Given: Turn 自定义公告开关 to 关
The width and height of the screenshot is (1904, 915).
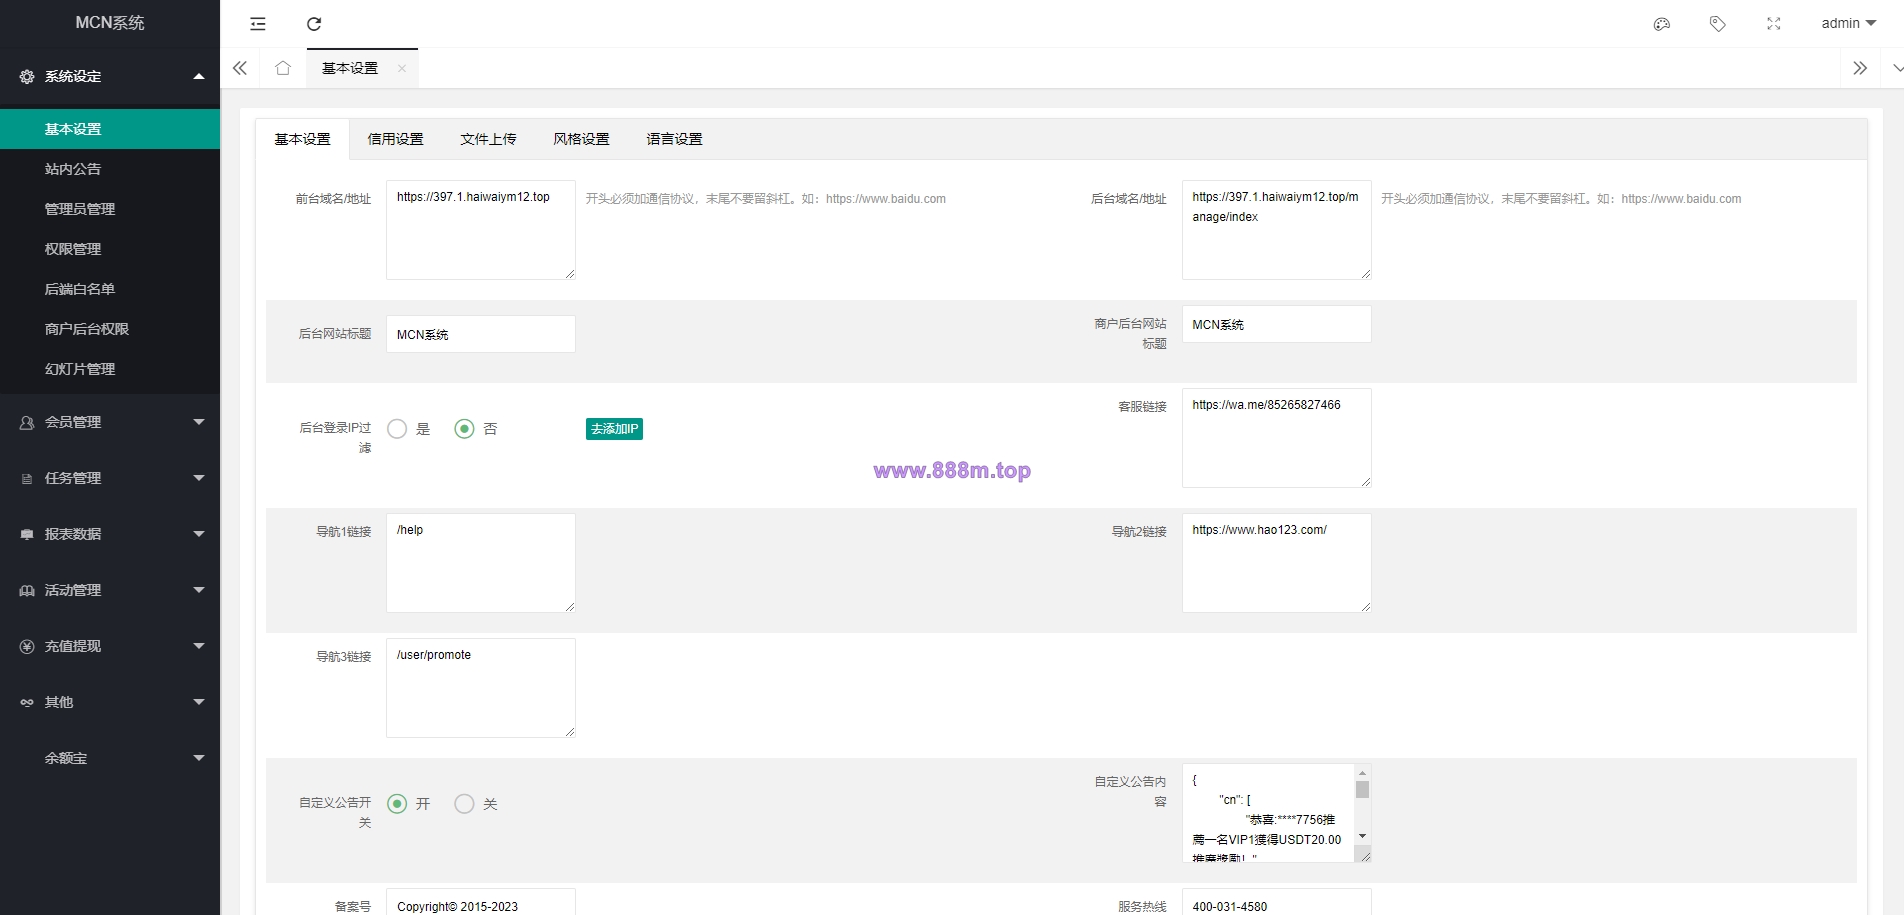Looking at the screenshot, I should point(464,804).
